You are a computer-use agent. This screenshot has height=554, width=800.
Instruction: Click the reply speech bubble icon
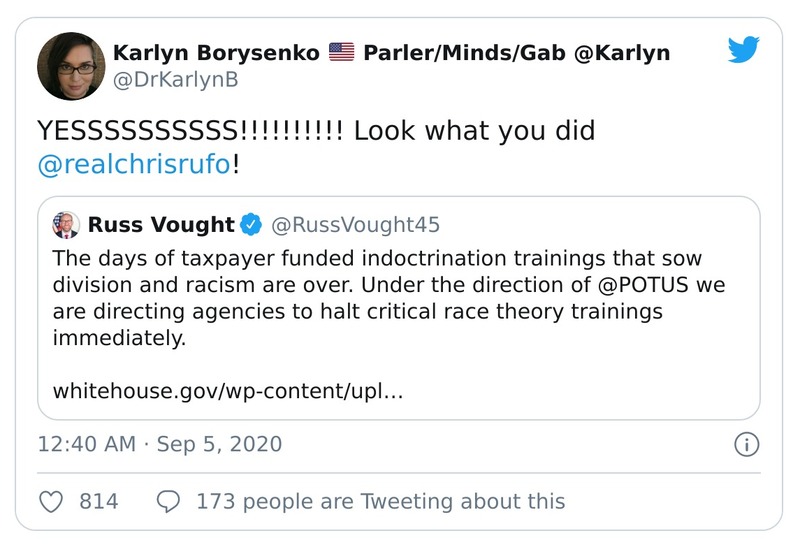[x=168, y=501]
